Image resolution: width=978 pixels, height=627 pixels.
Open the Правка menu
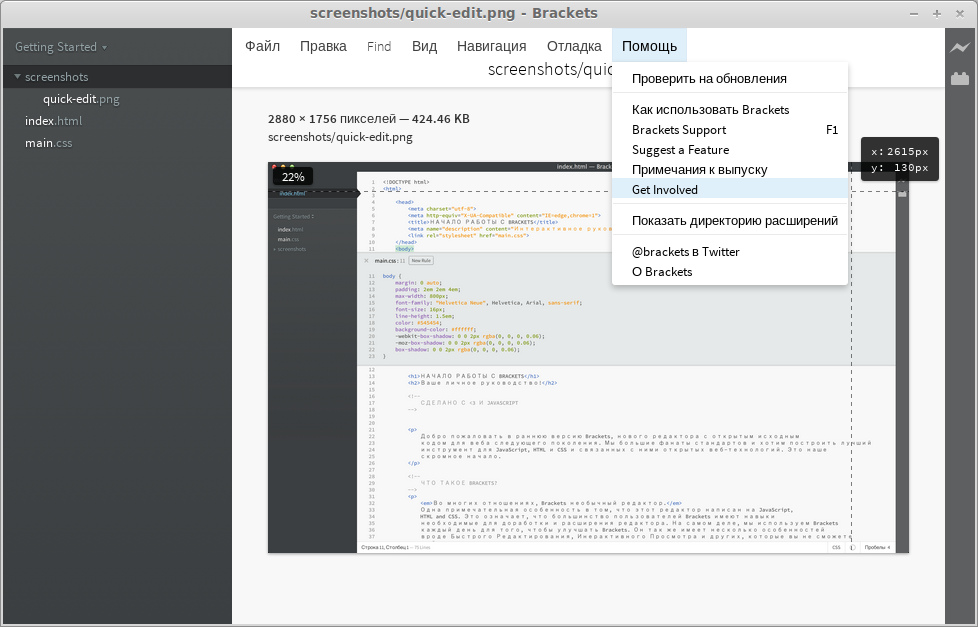(x=323, y=46)
